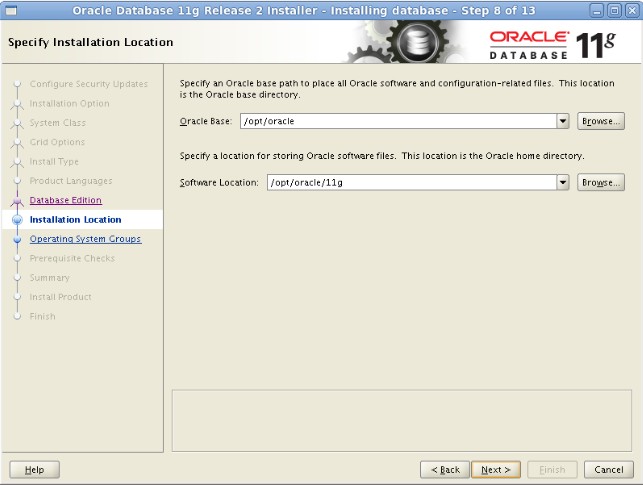This screenshot has width=643, height=485.
Task: Click the Summary step label
Action: click(x=49, y=278)
